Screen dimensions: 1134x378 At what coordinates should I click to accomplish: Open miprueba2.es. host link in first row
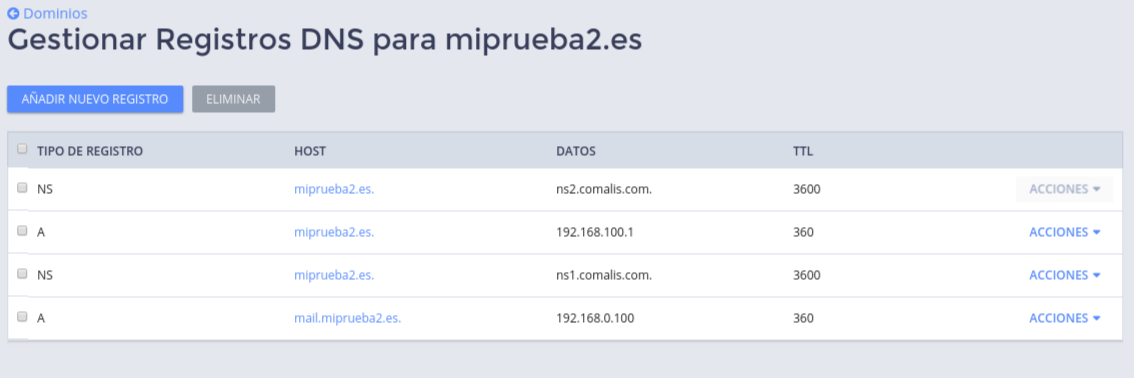(x=334, y=189)
